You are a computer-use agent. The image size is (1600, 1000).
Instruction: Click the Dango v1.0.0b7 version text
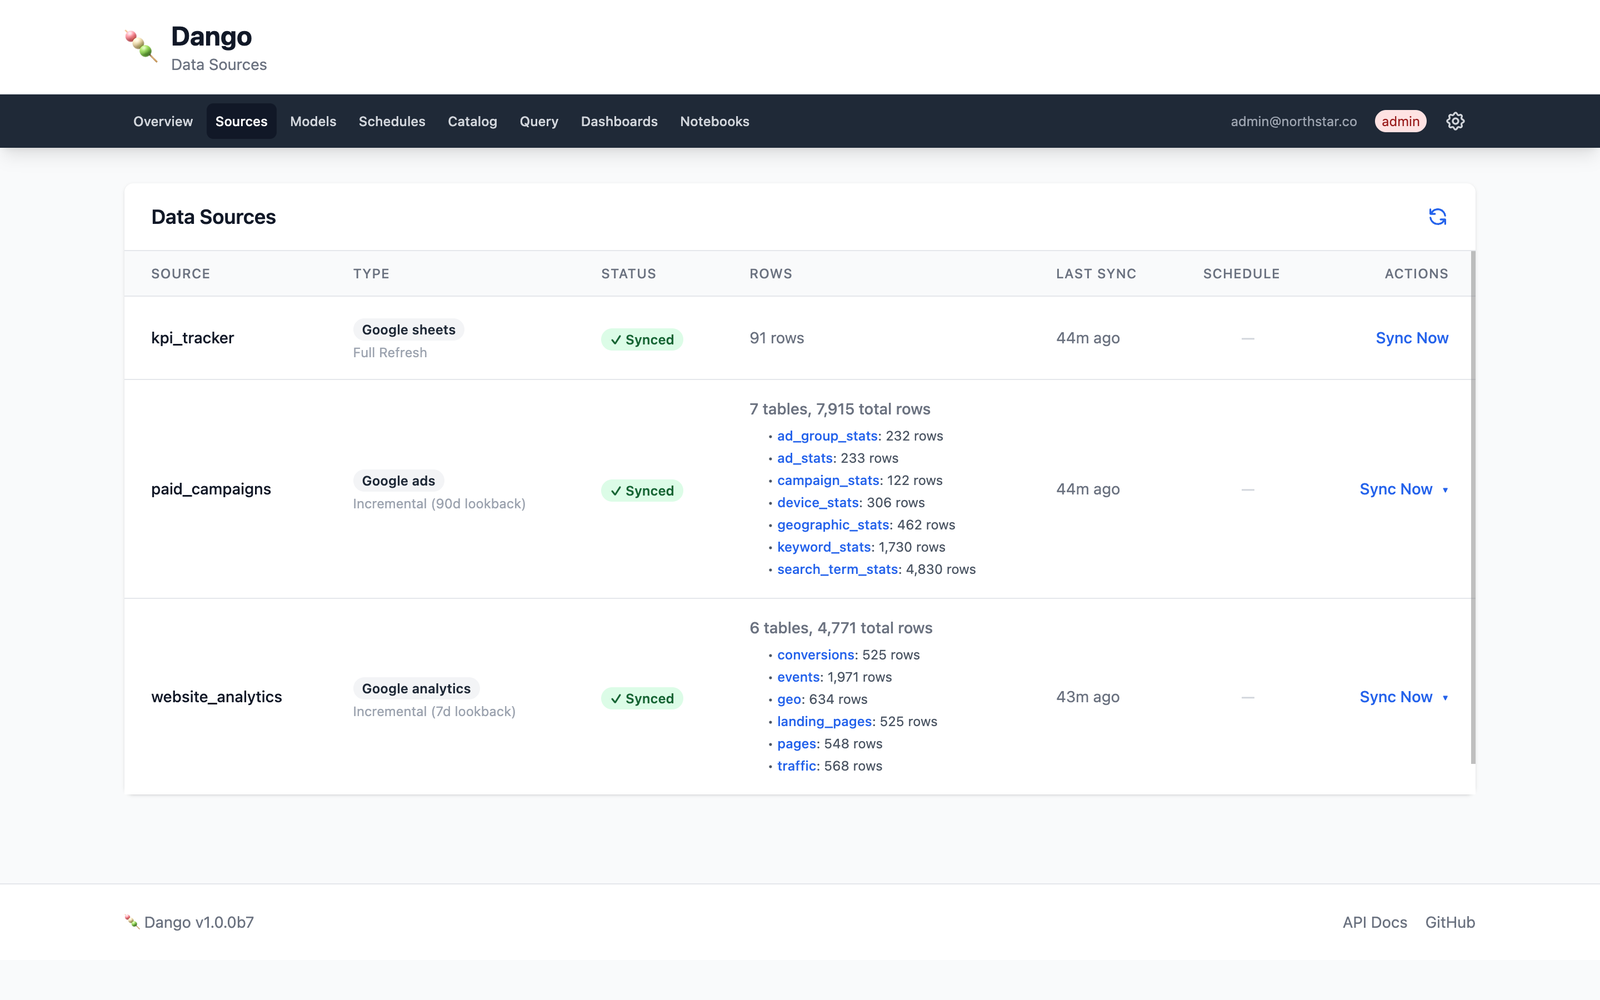click(199, 922)
